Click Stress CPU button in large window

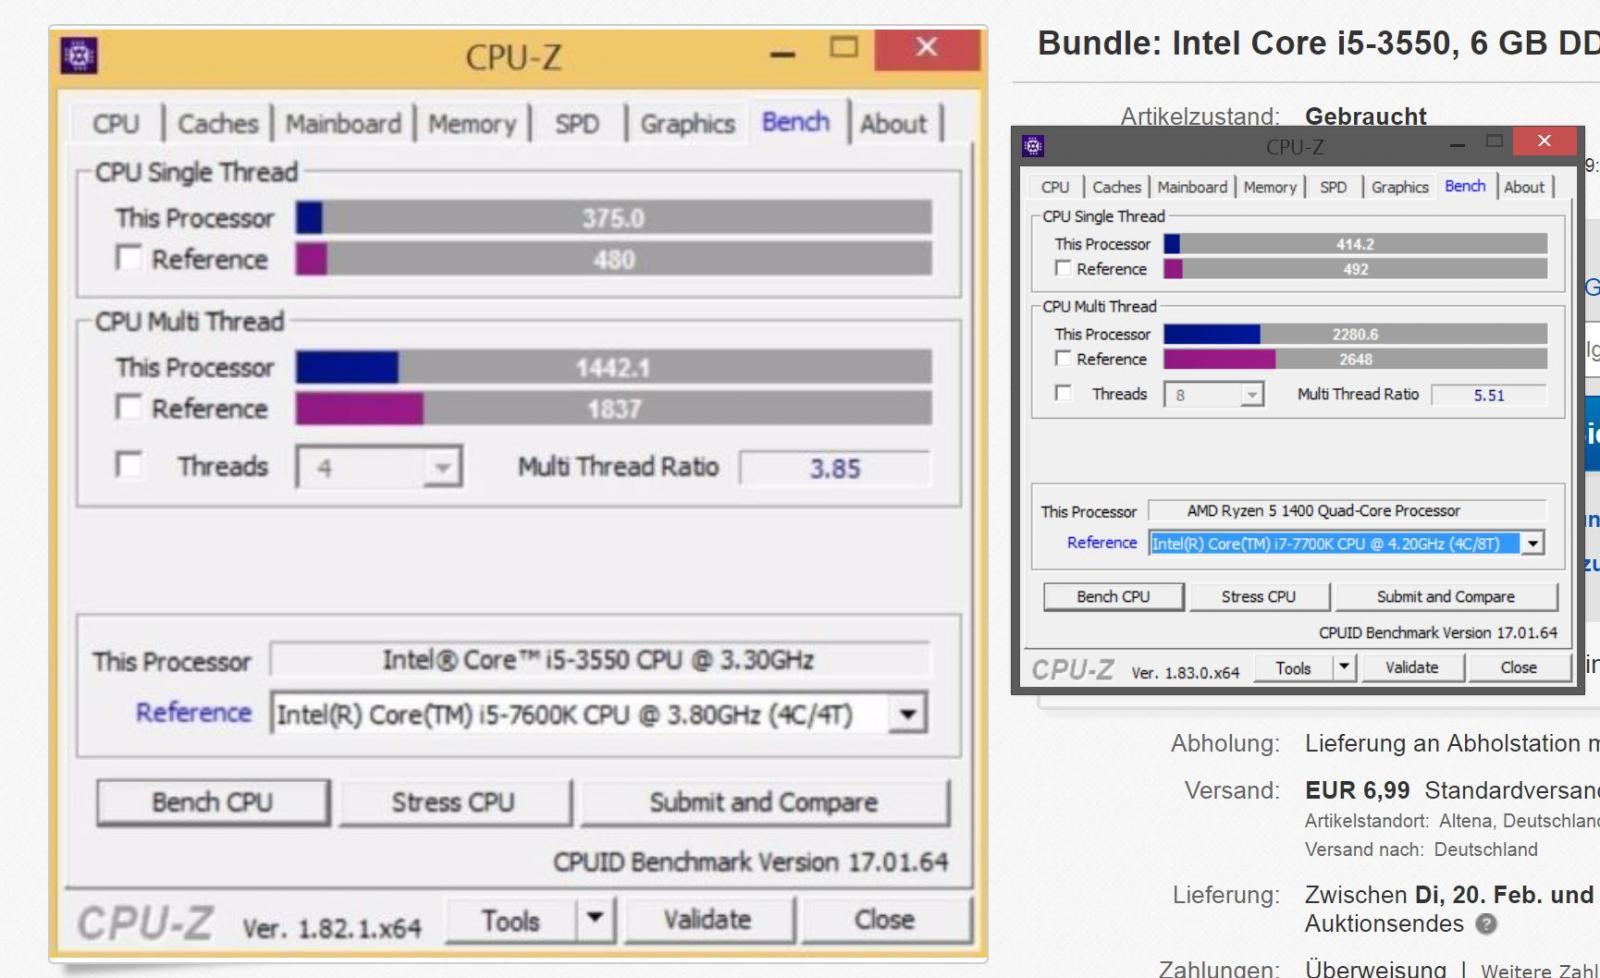point(454,802)
